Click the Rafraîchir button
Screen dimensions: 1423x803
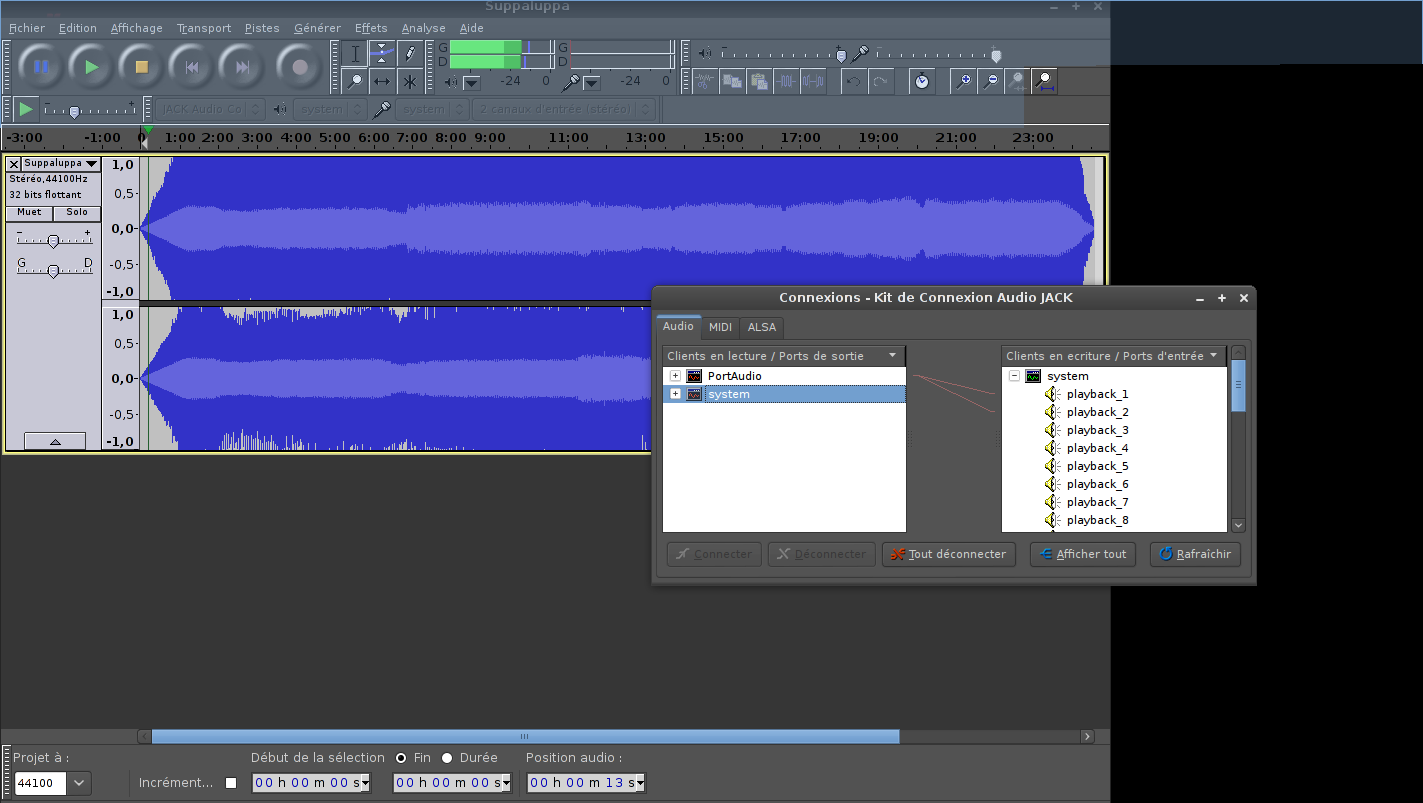click(1195, 554)
